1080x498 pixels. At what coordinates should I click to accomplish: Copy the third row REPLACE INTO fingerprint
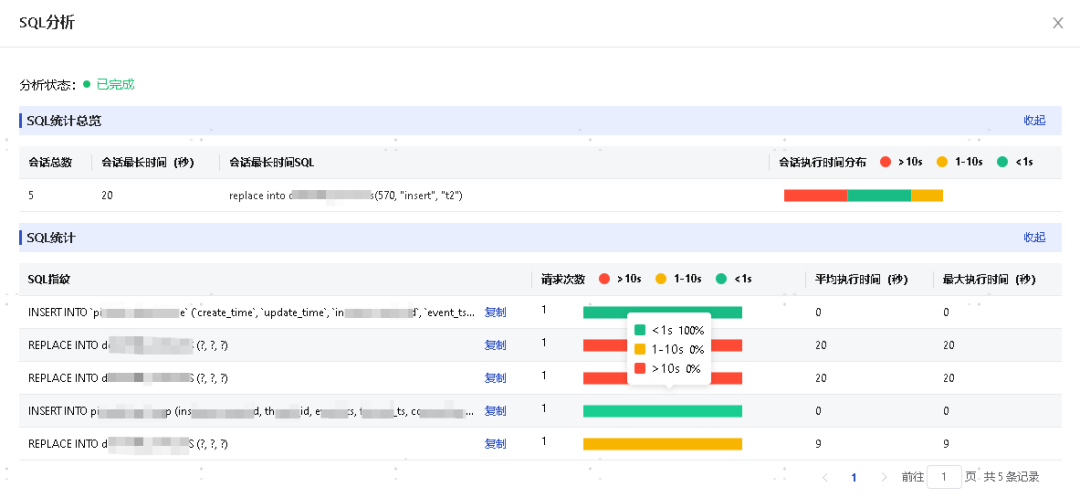(x=495, y=378)
